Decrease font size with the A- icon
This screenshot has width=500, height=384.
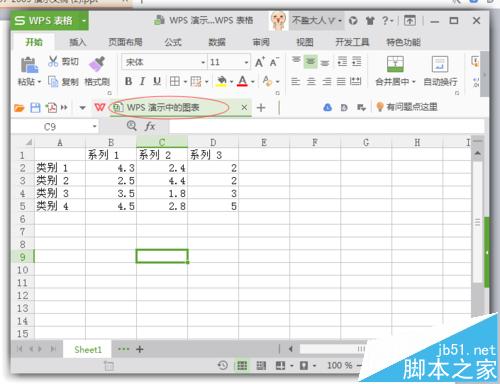[x=274, y=62]
